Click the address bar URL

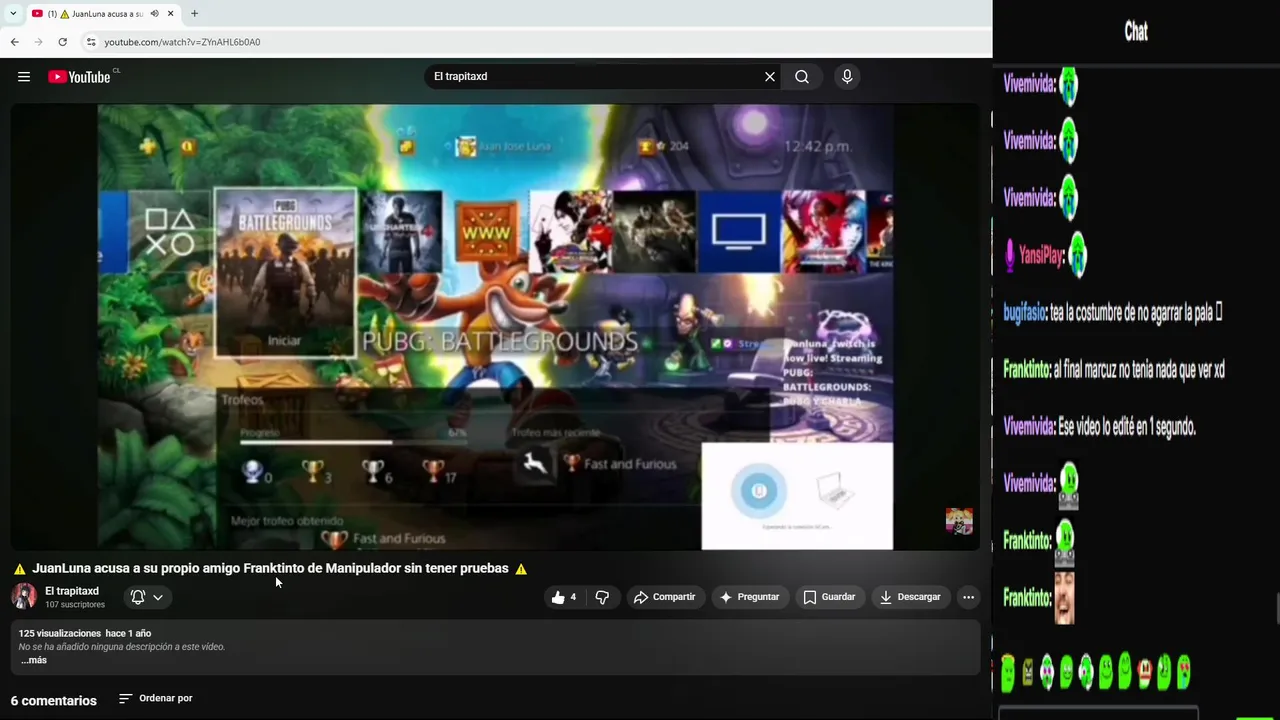(182, 42)
